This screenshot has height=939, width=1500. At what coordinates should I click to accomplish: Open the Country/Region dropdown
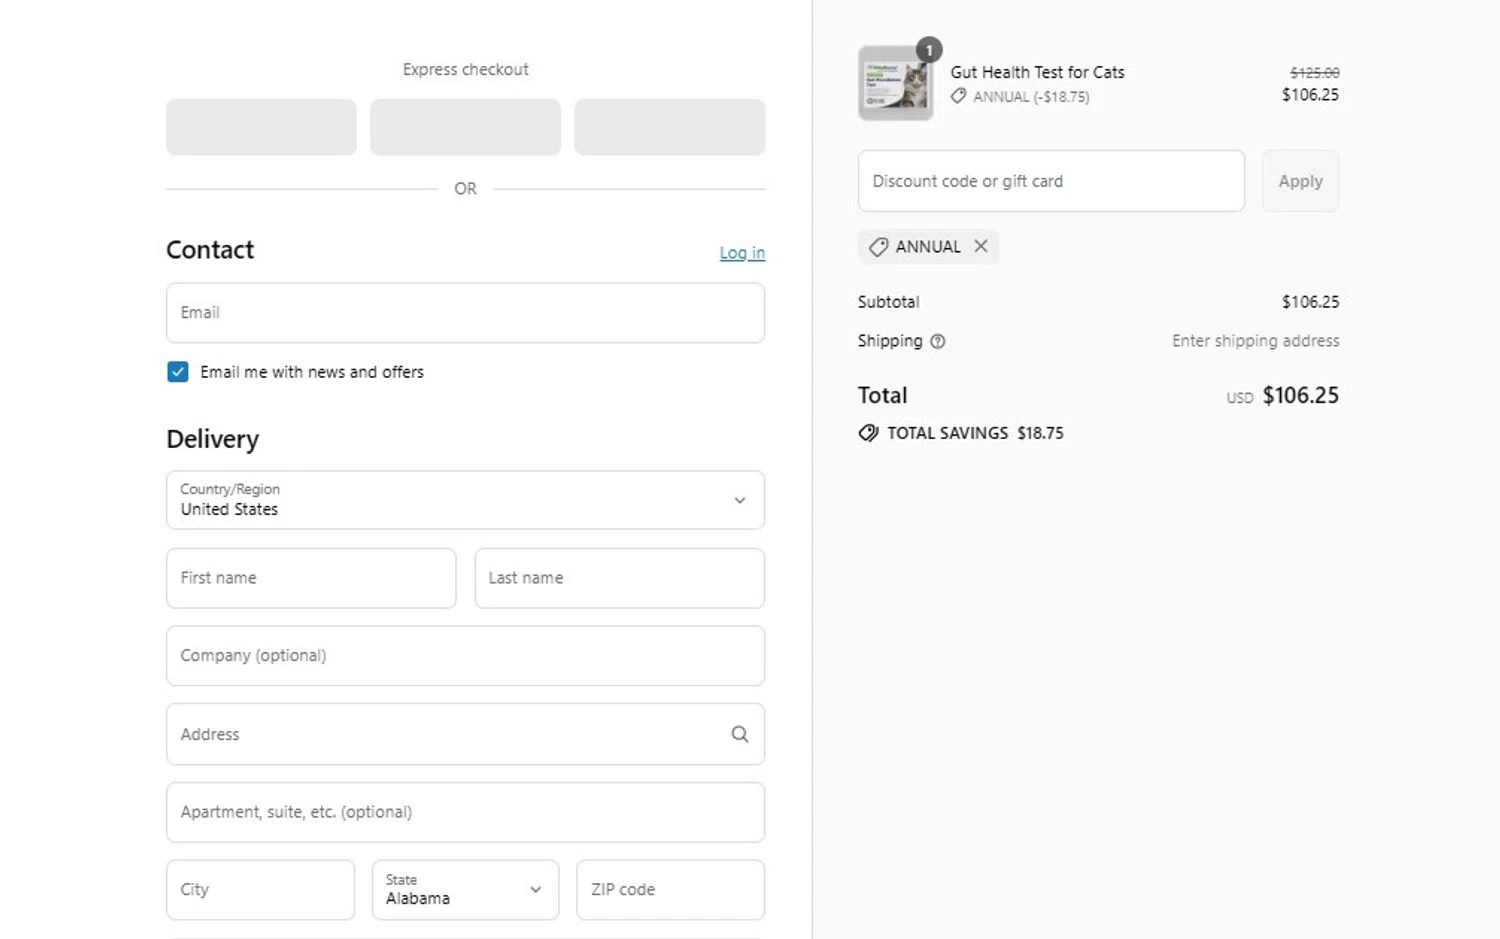(465, 500)
